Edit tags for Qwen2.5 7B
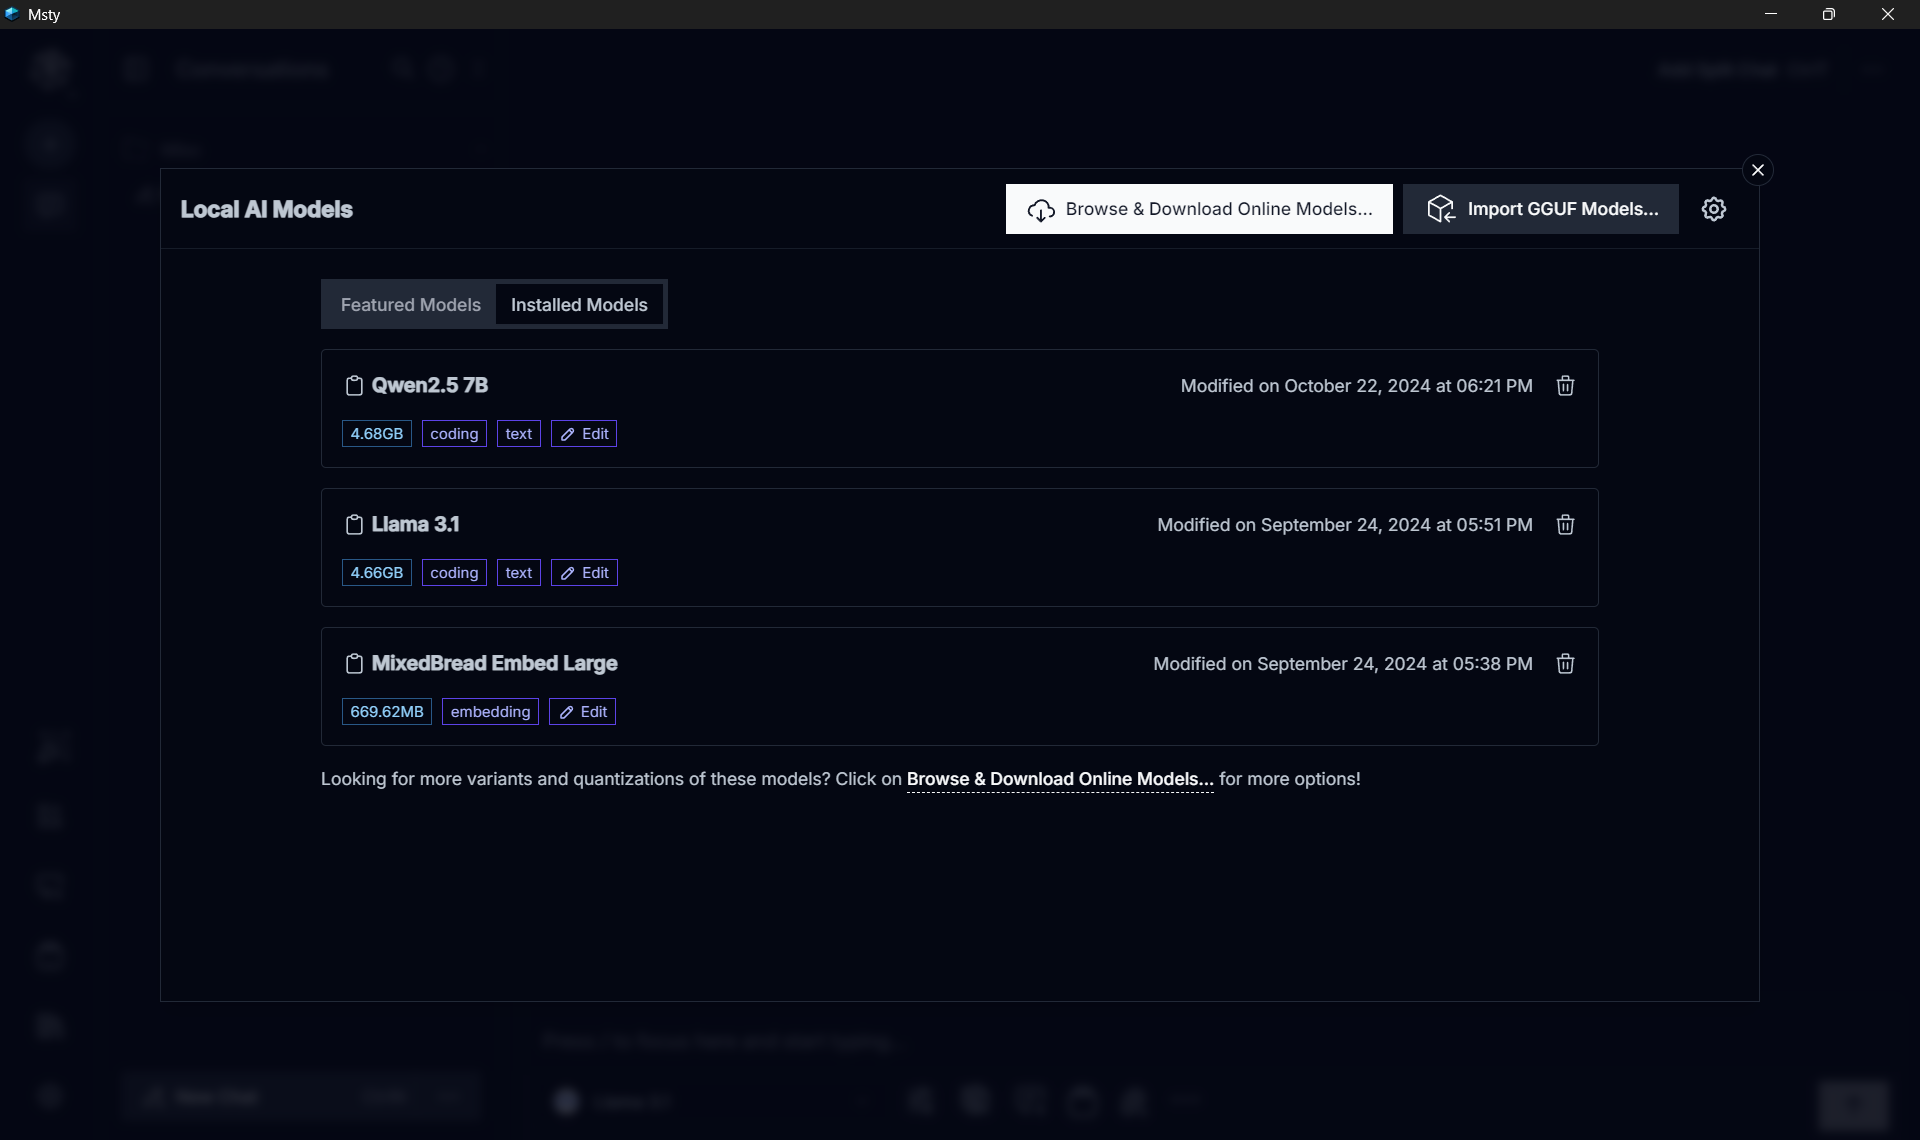This screenshot has width=1920, height=1140. coord(584,434)
